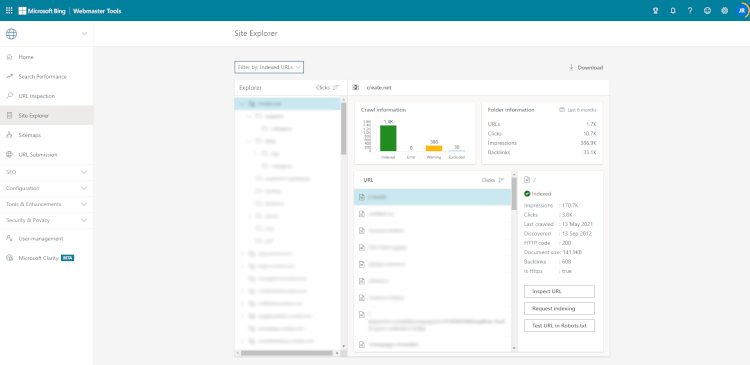Image resolution: width=750 pixels, height=365 pixels.
Task: Click the Crawl information heading
Action: 384,110
